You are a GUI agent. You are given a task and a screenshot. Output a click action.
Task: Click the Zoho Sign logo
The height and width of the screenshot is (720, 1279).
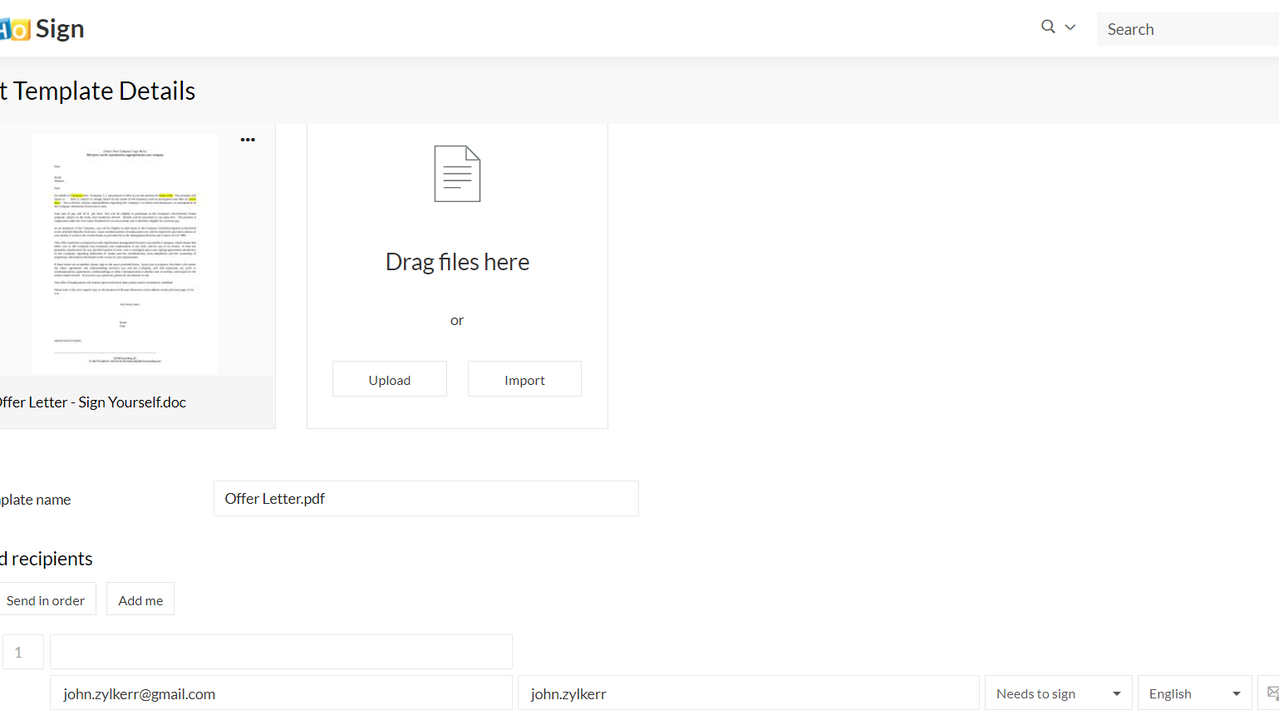point(42,29)
